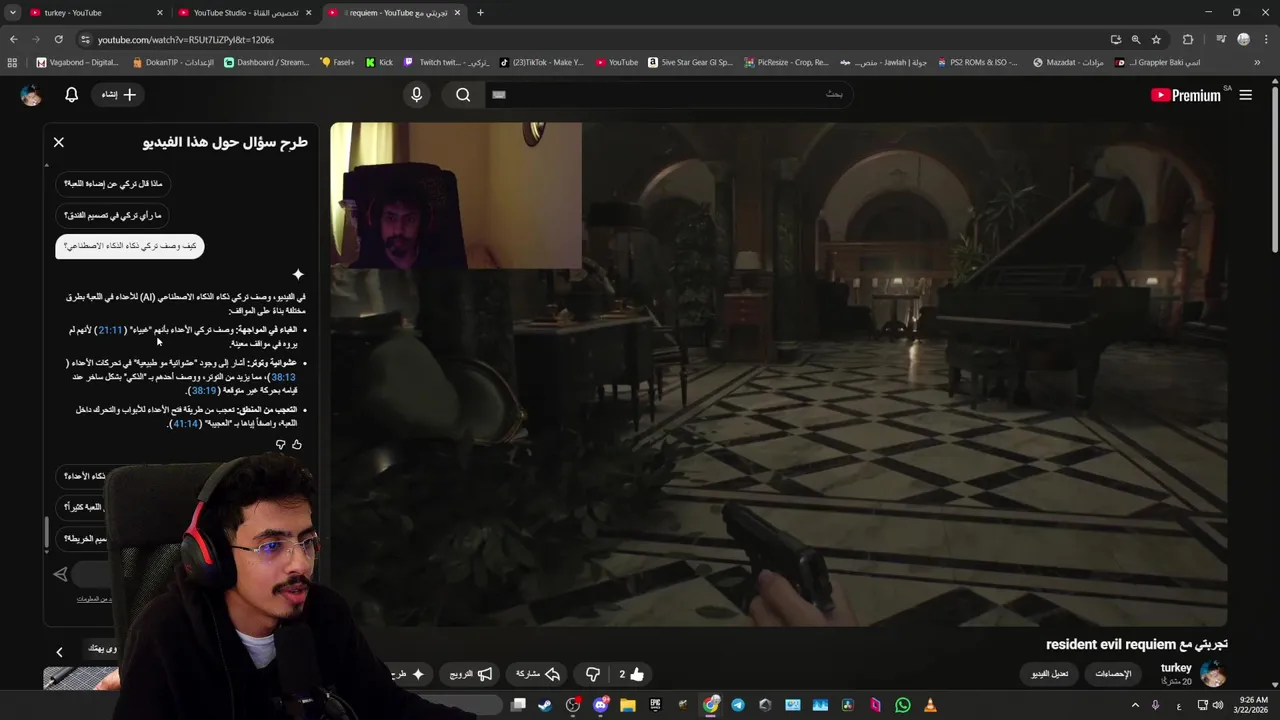Open the PS2 ROMs & ISO bookmark
1280x720 pixels.
point(976,62)
